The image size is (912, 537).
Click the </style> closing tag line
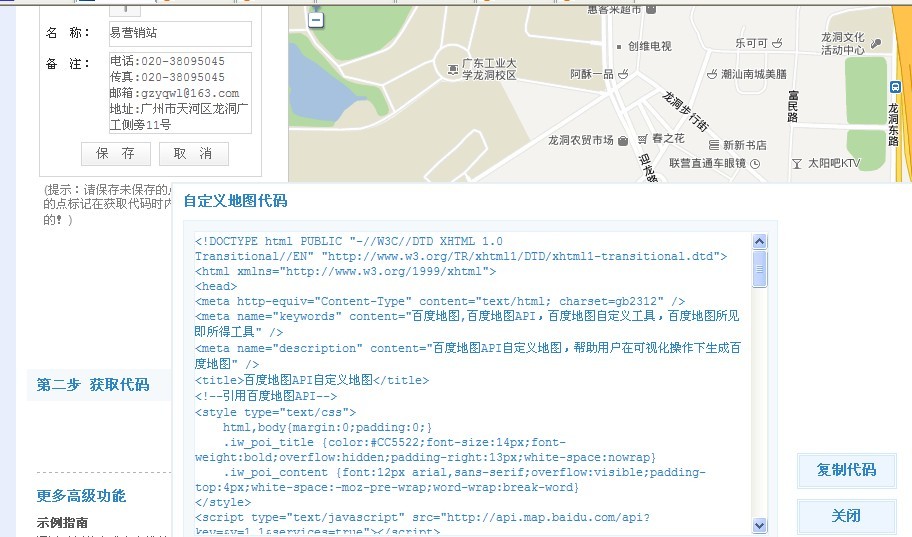pos(223,502)
